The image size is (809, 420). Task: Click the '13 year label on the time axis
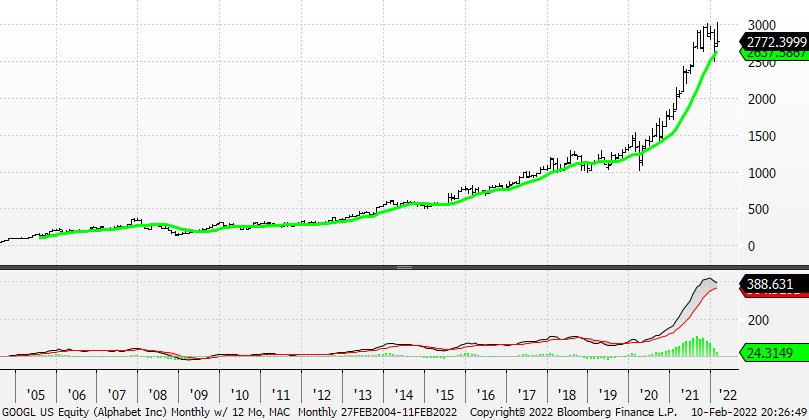click(x=363, y=395)
